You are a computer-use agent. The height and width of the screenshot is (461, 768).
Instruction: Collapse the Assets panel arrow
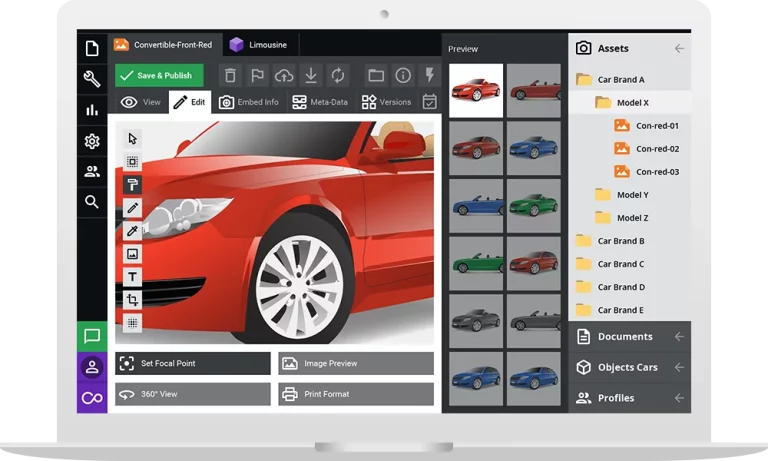coord(679,49)
